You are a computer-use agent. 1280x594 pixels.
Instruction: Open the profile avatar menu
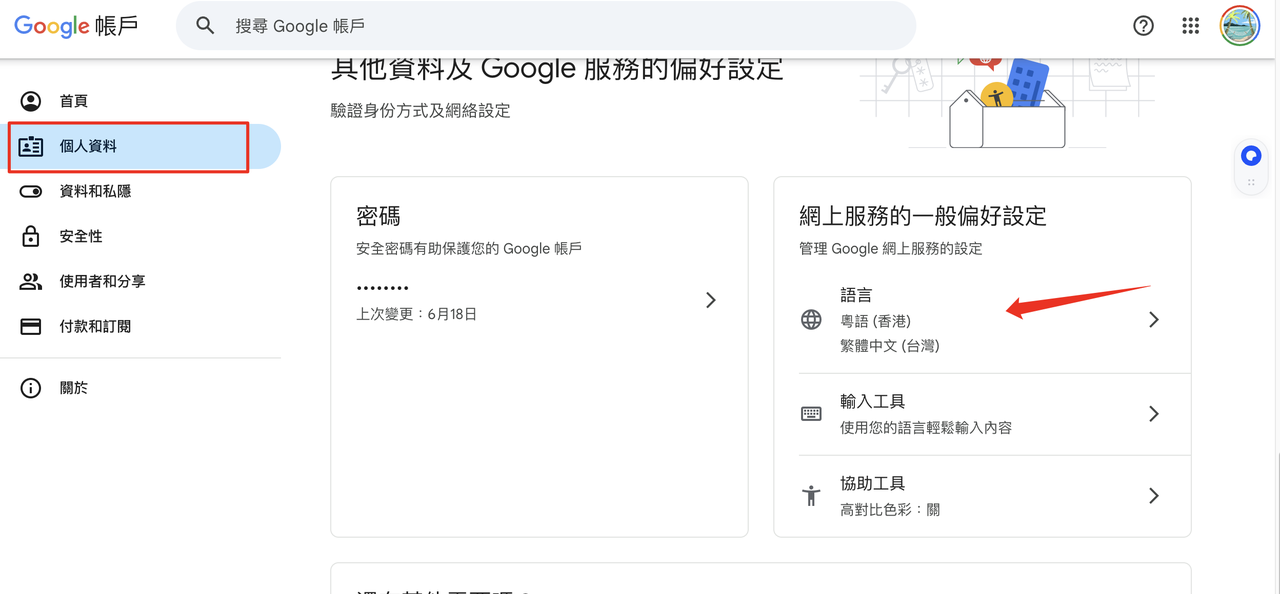[1239, 27]
